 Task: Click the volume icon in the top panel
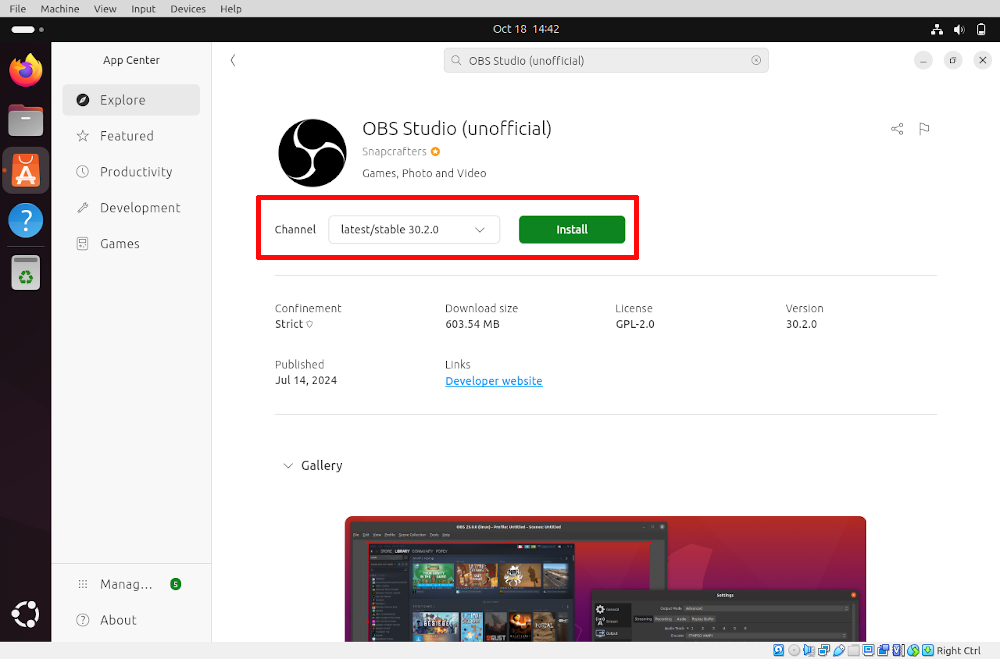click(958, 29)
